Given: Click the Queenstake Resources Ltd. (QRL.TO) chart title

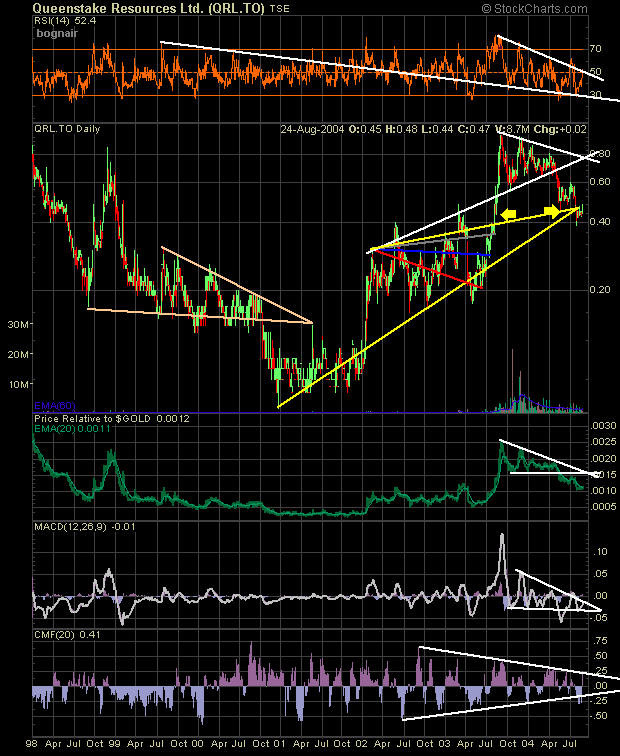Looking at the screenshot, I should (148, 8).
